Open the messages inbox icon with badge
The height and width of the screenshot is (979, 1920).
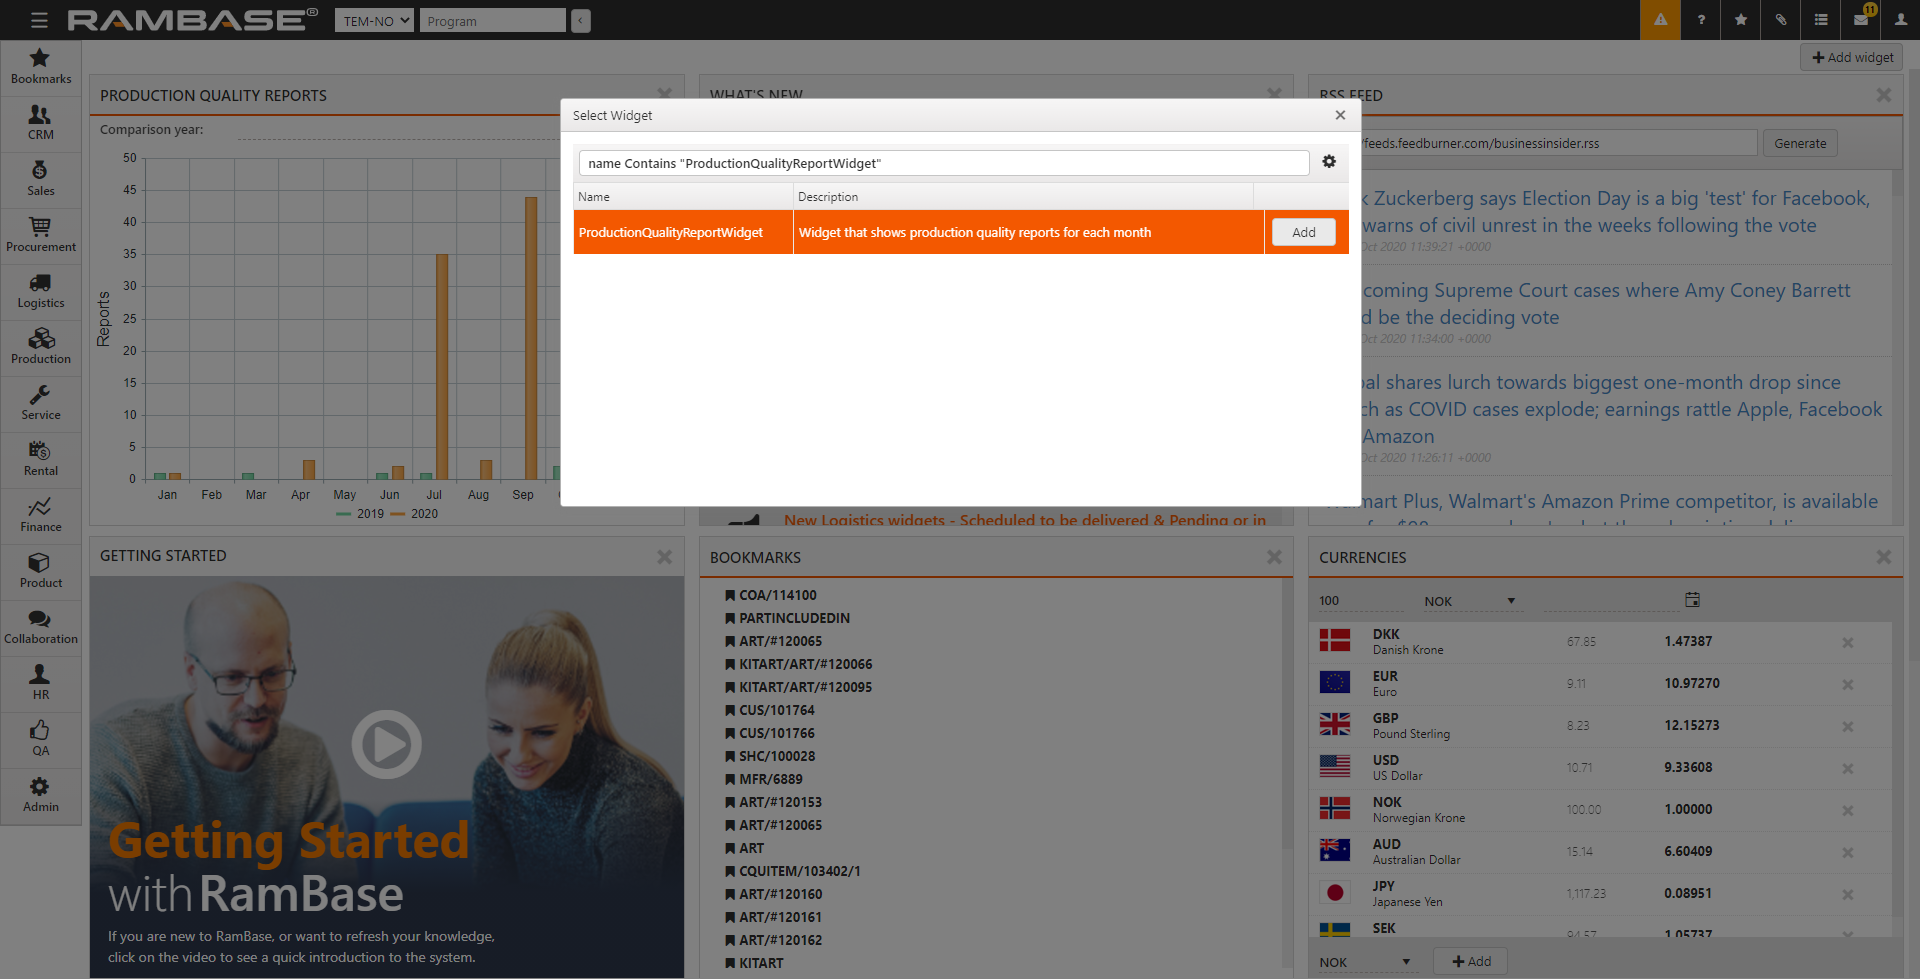pyautogui.click(x=1861, y=20)
